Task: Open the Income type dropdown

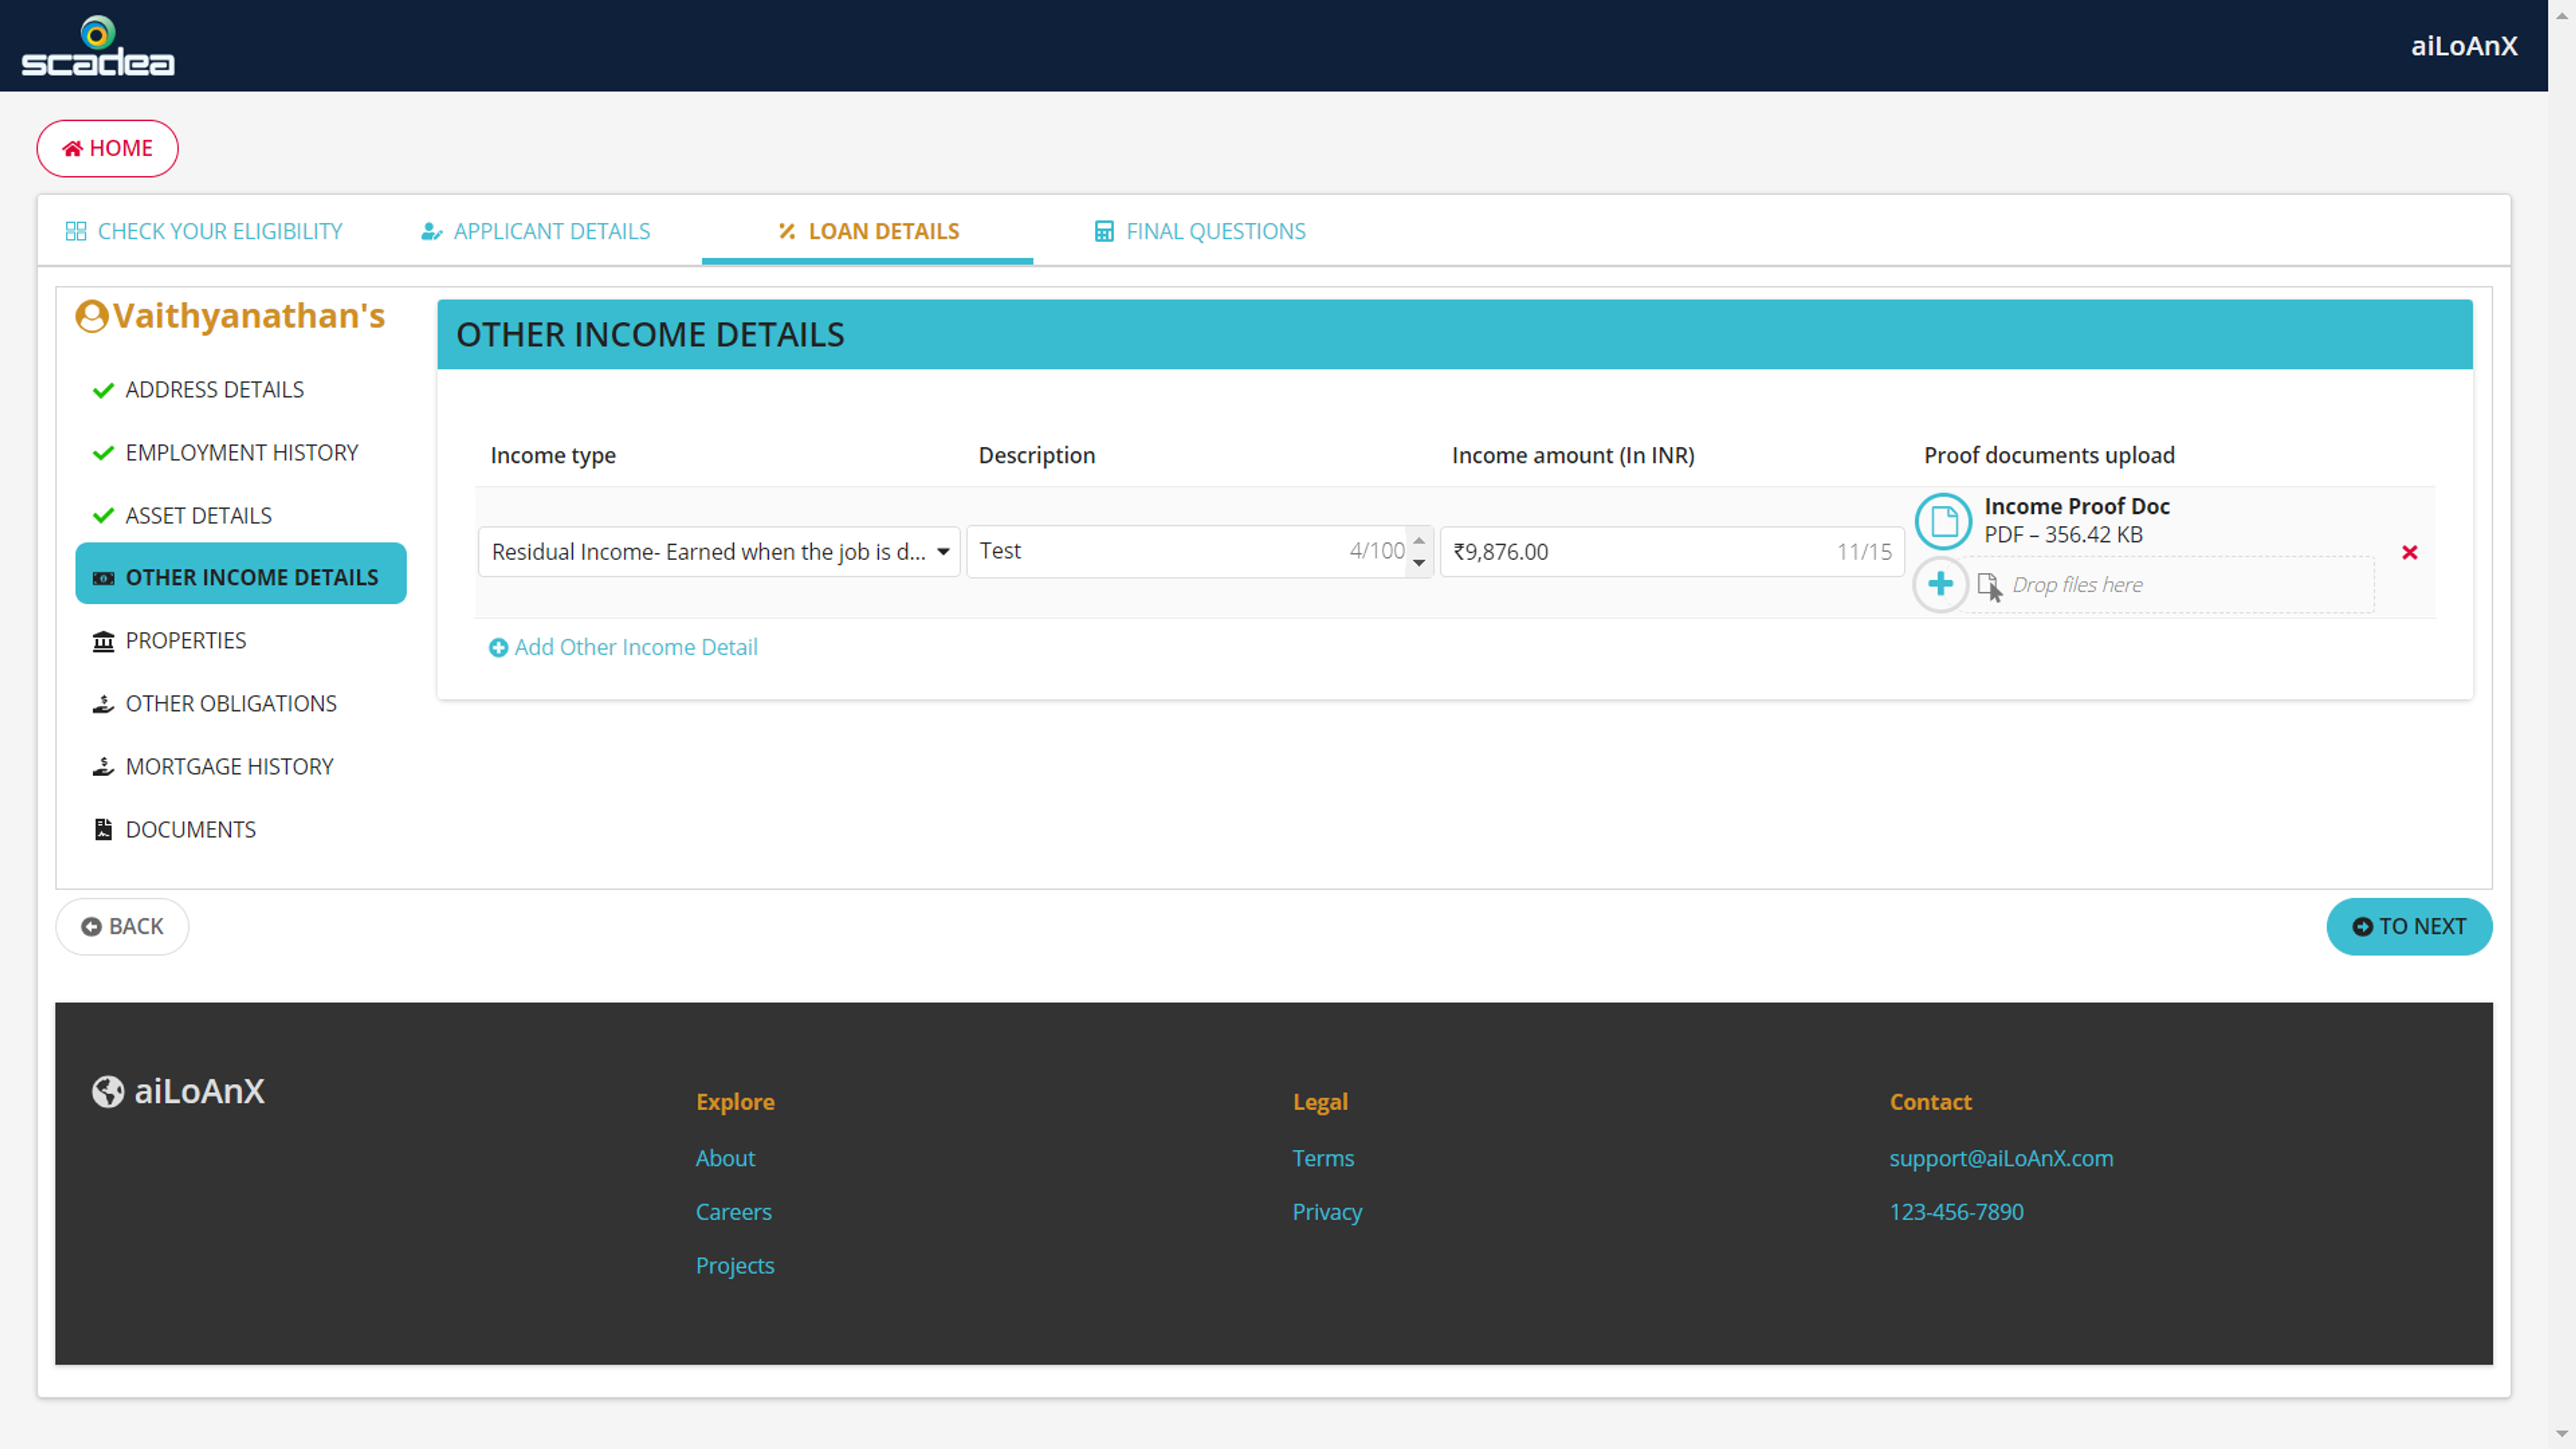Action: pos(719,552)
